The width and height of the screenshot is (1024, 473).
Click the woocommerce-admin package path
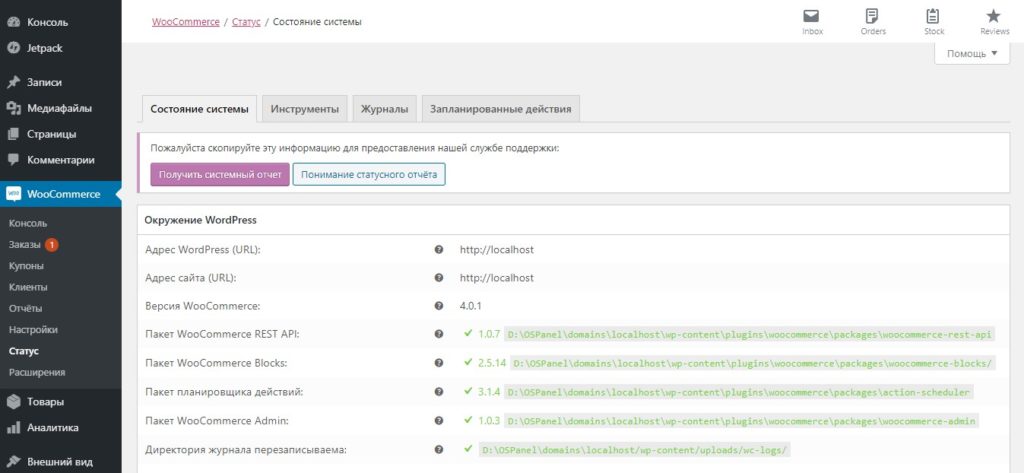tap(741, 421)
